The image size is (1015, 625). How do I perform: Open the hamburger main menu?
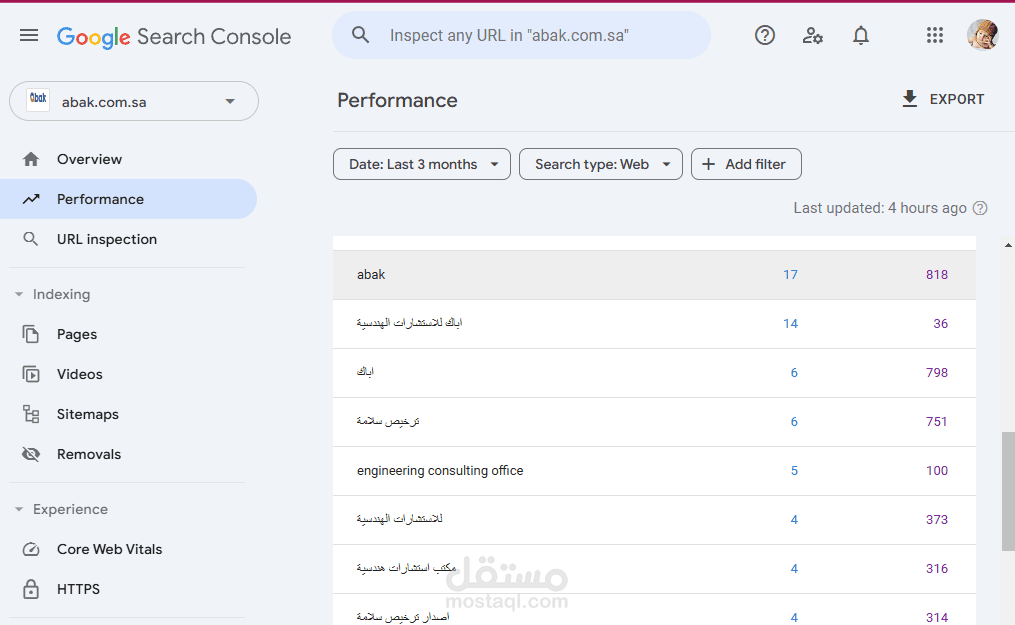click(28, 35)
